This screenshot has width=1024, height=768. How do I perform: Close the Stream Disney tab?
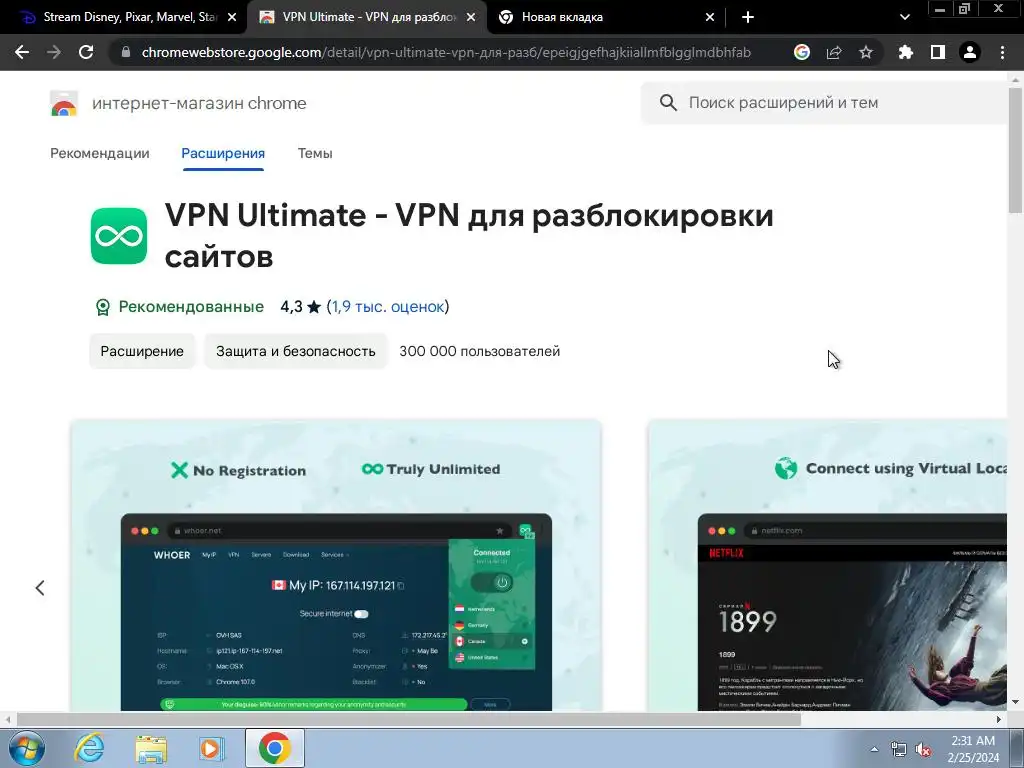pos(232,18)
